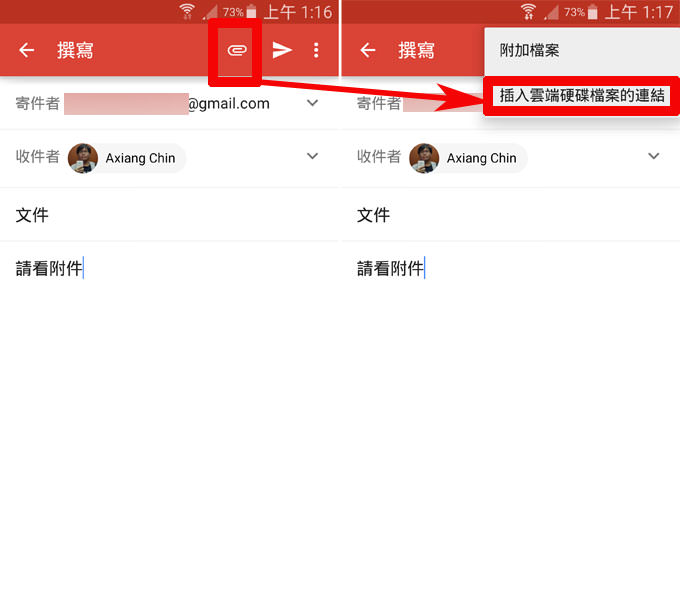Tap the 寄件者 label in left screen

[38, 104]
